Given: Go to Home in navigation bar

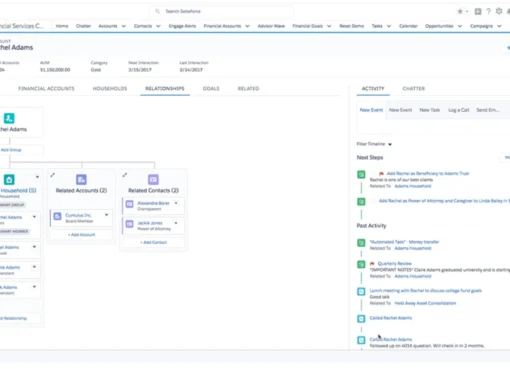Looking at the screenshot, I should tap(62, 26).
